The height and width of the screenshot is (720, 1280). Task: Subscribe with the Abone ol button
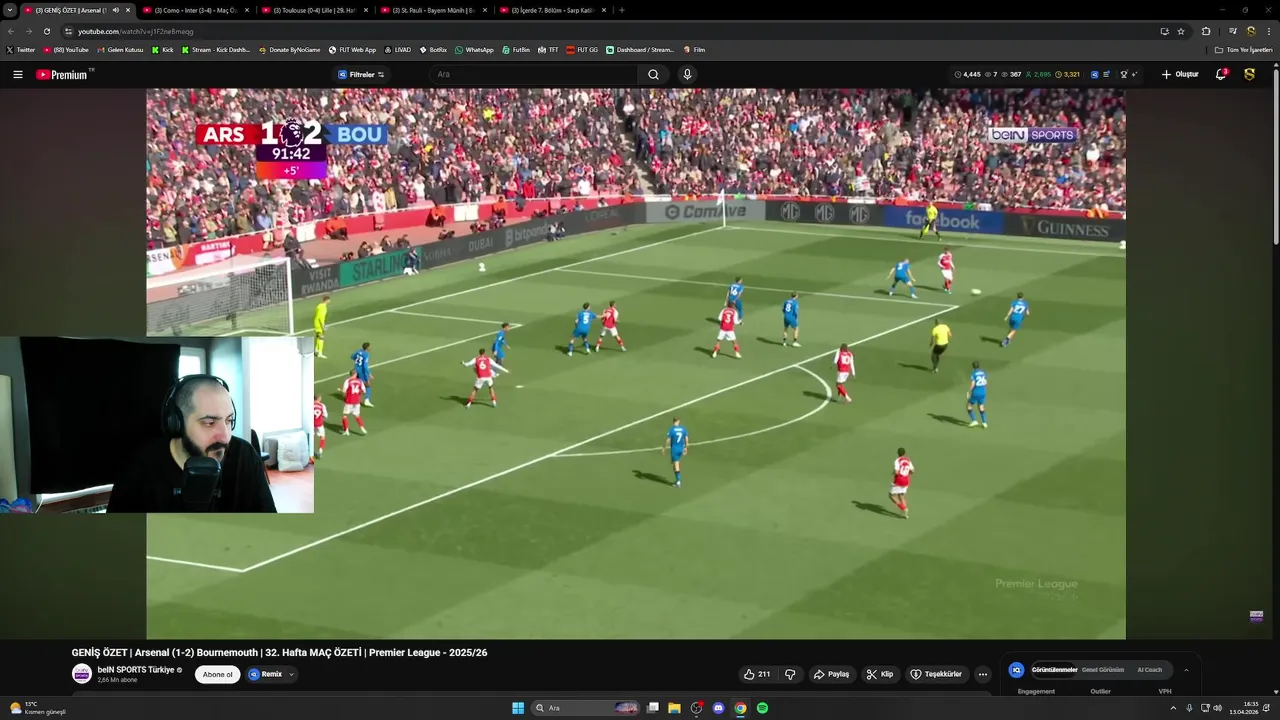(x=218, y=674)
